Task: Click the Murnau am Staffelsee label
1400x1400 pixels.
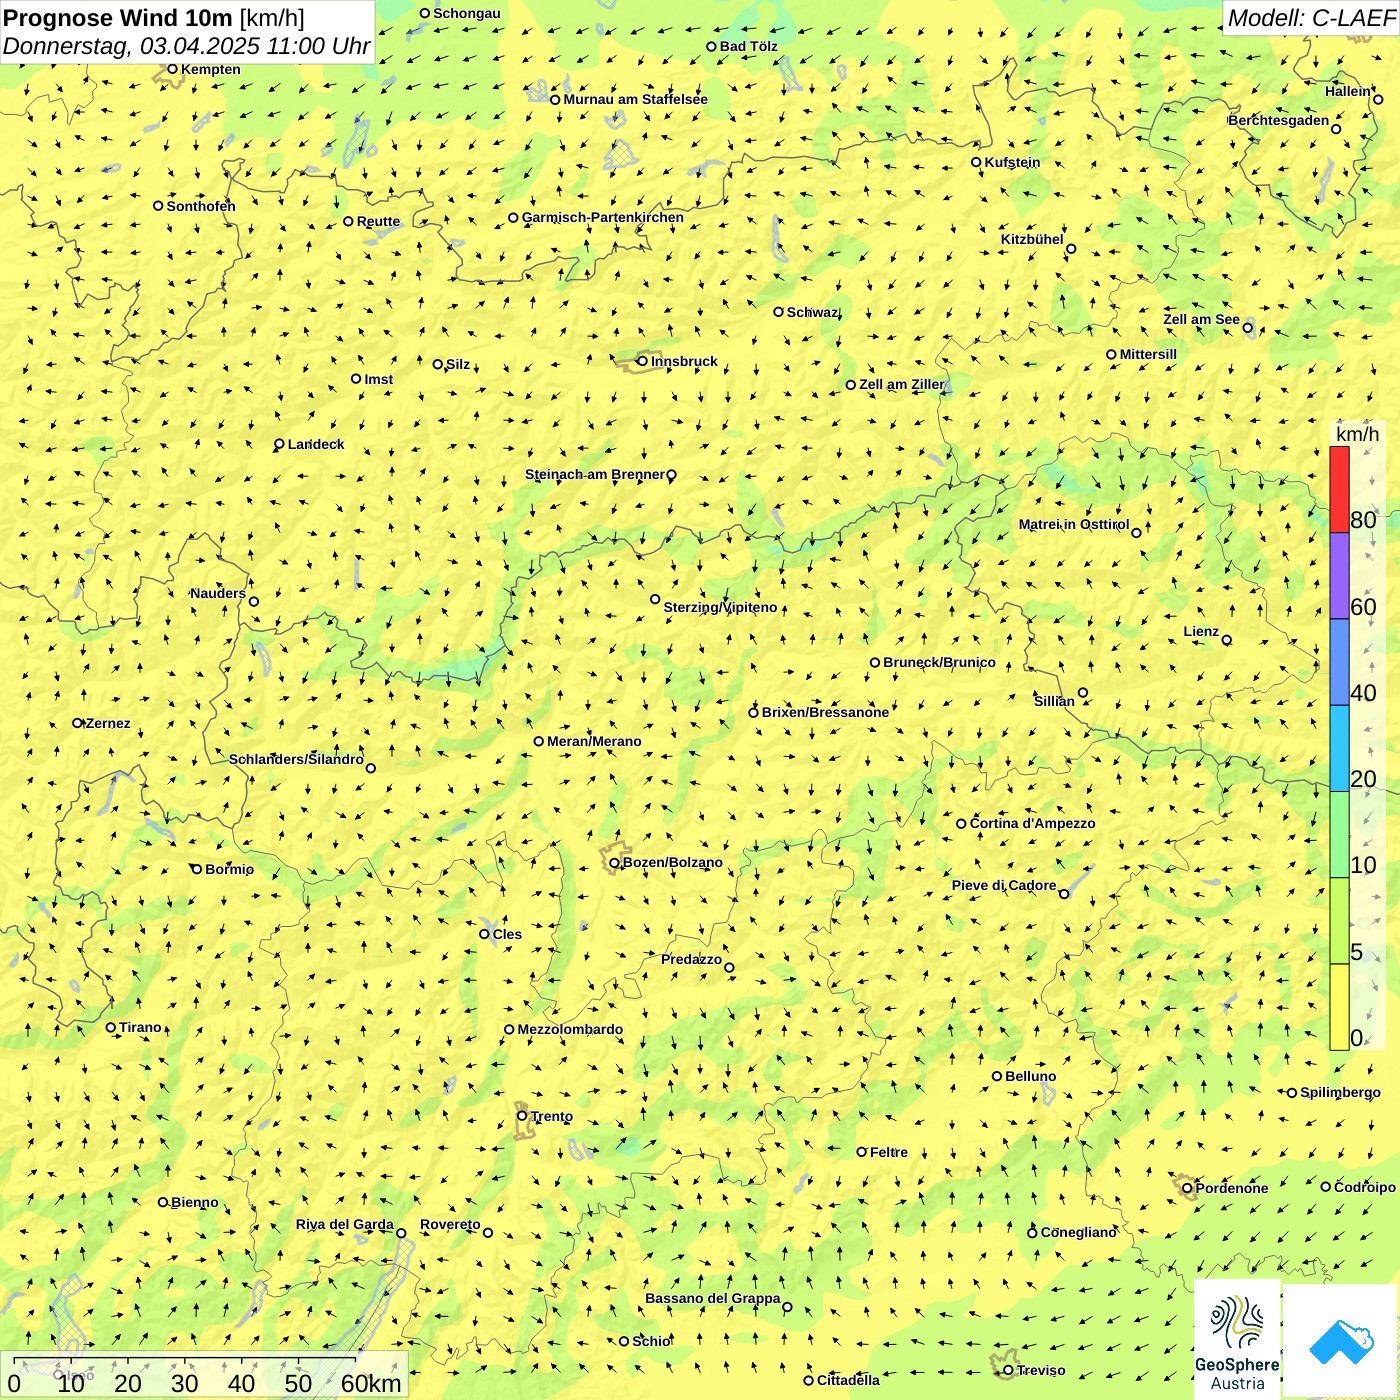Action: [635, 99]
